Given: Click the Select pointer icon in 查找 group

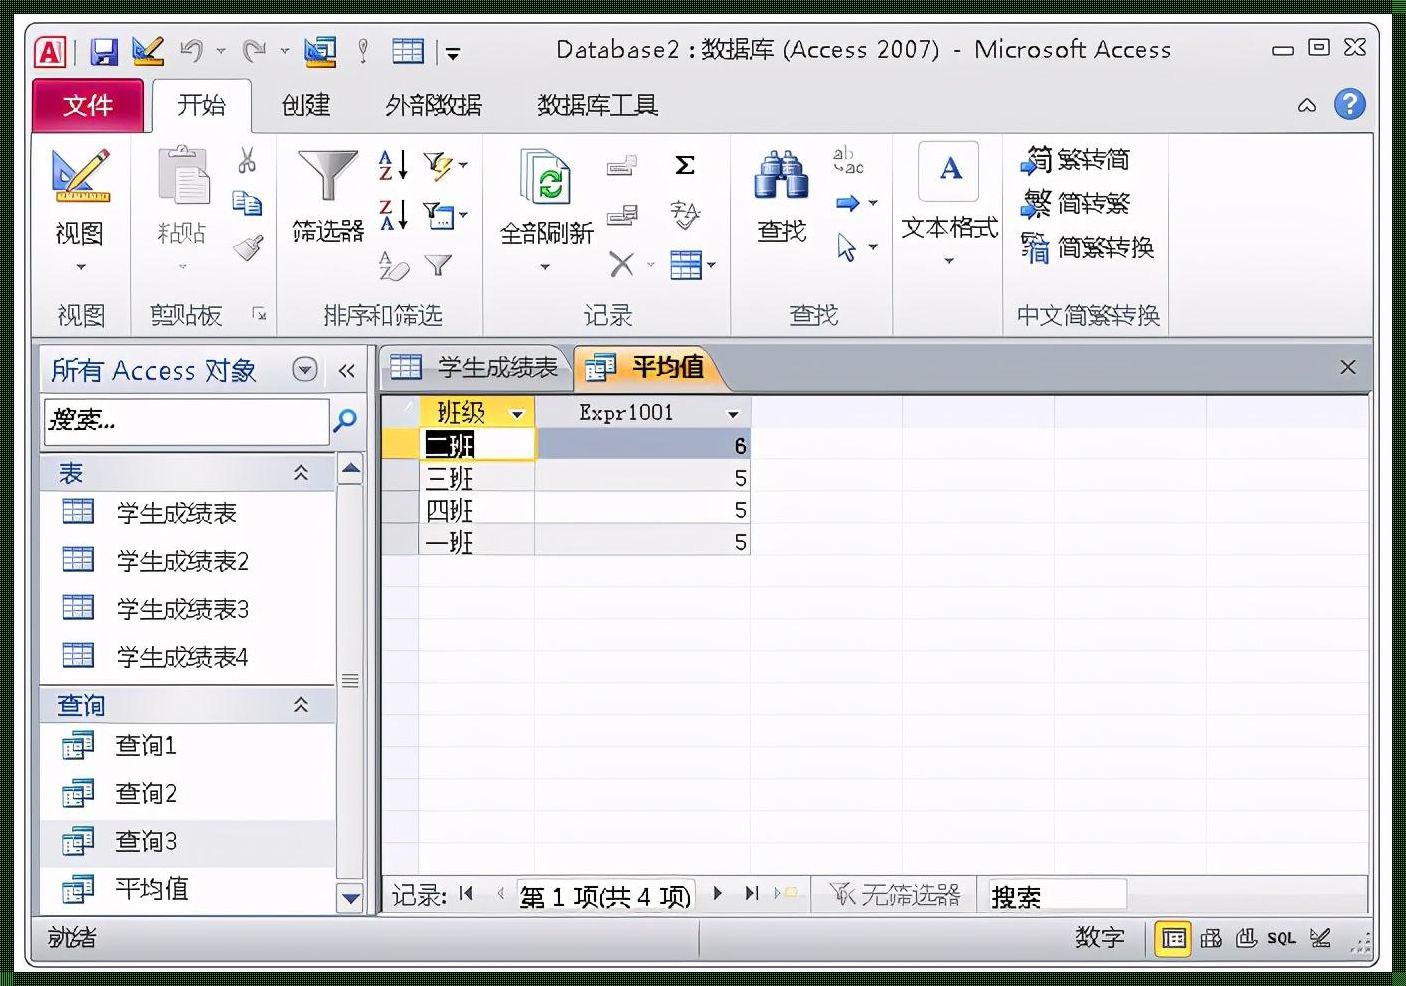Looking at the screenshot, I should 847,247.
